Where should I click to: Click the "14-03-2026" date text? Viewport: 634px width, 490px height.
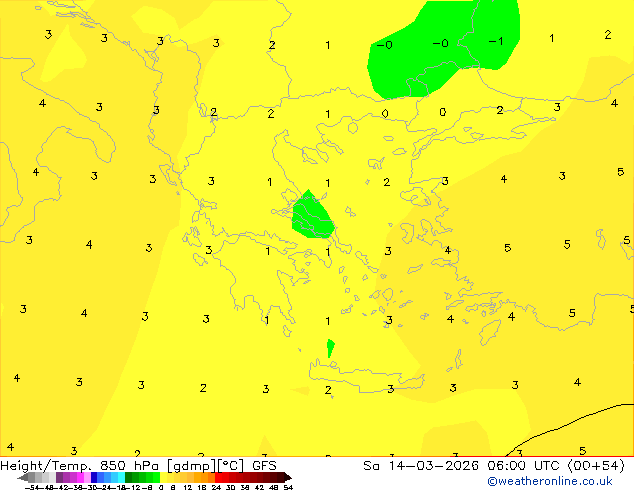click(433, 466)
